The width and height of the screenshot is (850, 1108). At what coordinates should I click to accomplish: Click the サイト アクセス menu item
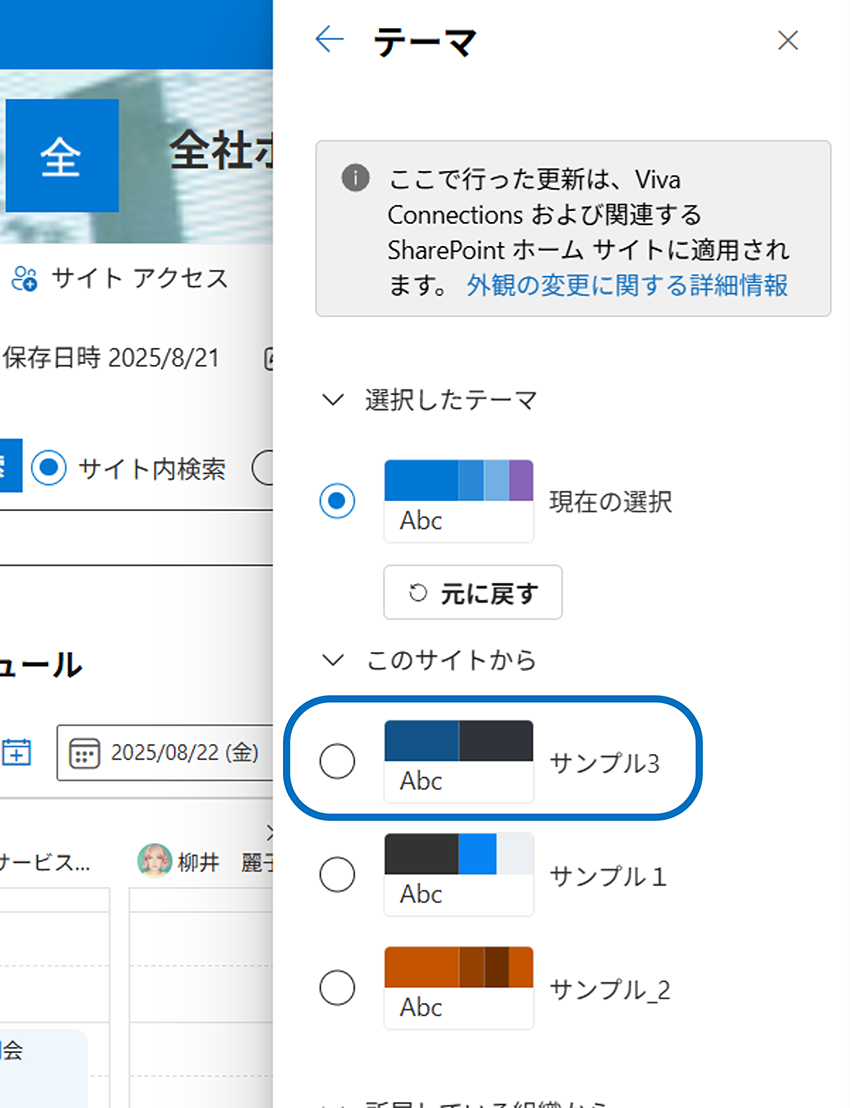[x=139, y=278]
